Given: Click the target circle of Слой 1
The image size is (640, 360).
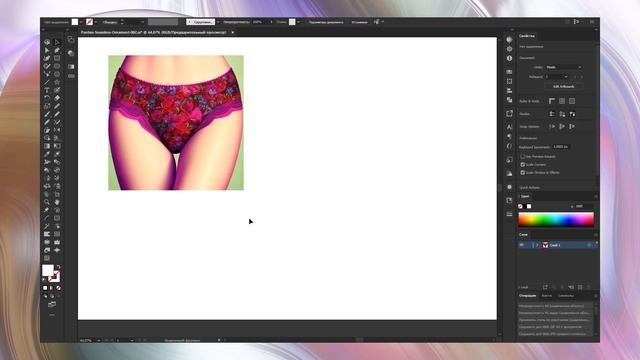Looking at the screenshot, I should 589,245.
